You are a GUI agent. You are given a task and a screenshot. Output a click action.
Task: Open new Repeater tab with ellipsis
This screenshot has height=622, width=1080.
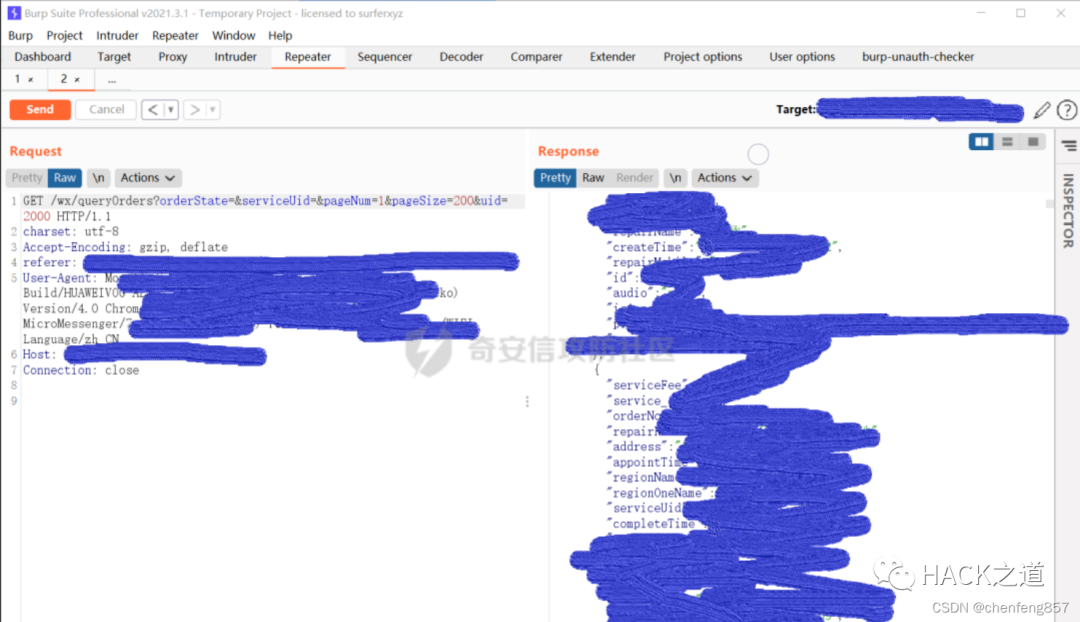point(112,80)
